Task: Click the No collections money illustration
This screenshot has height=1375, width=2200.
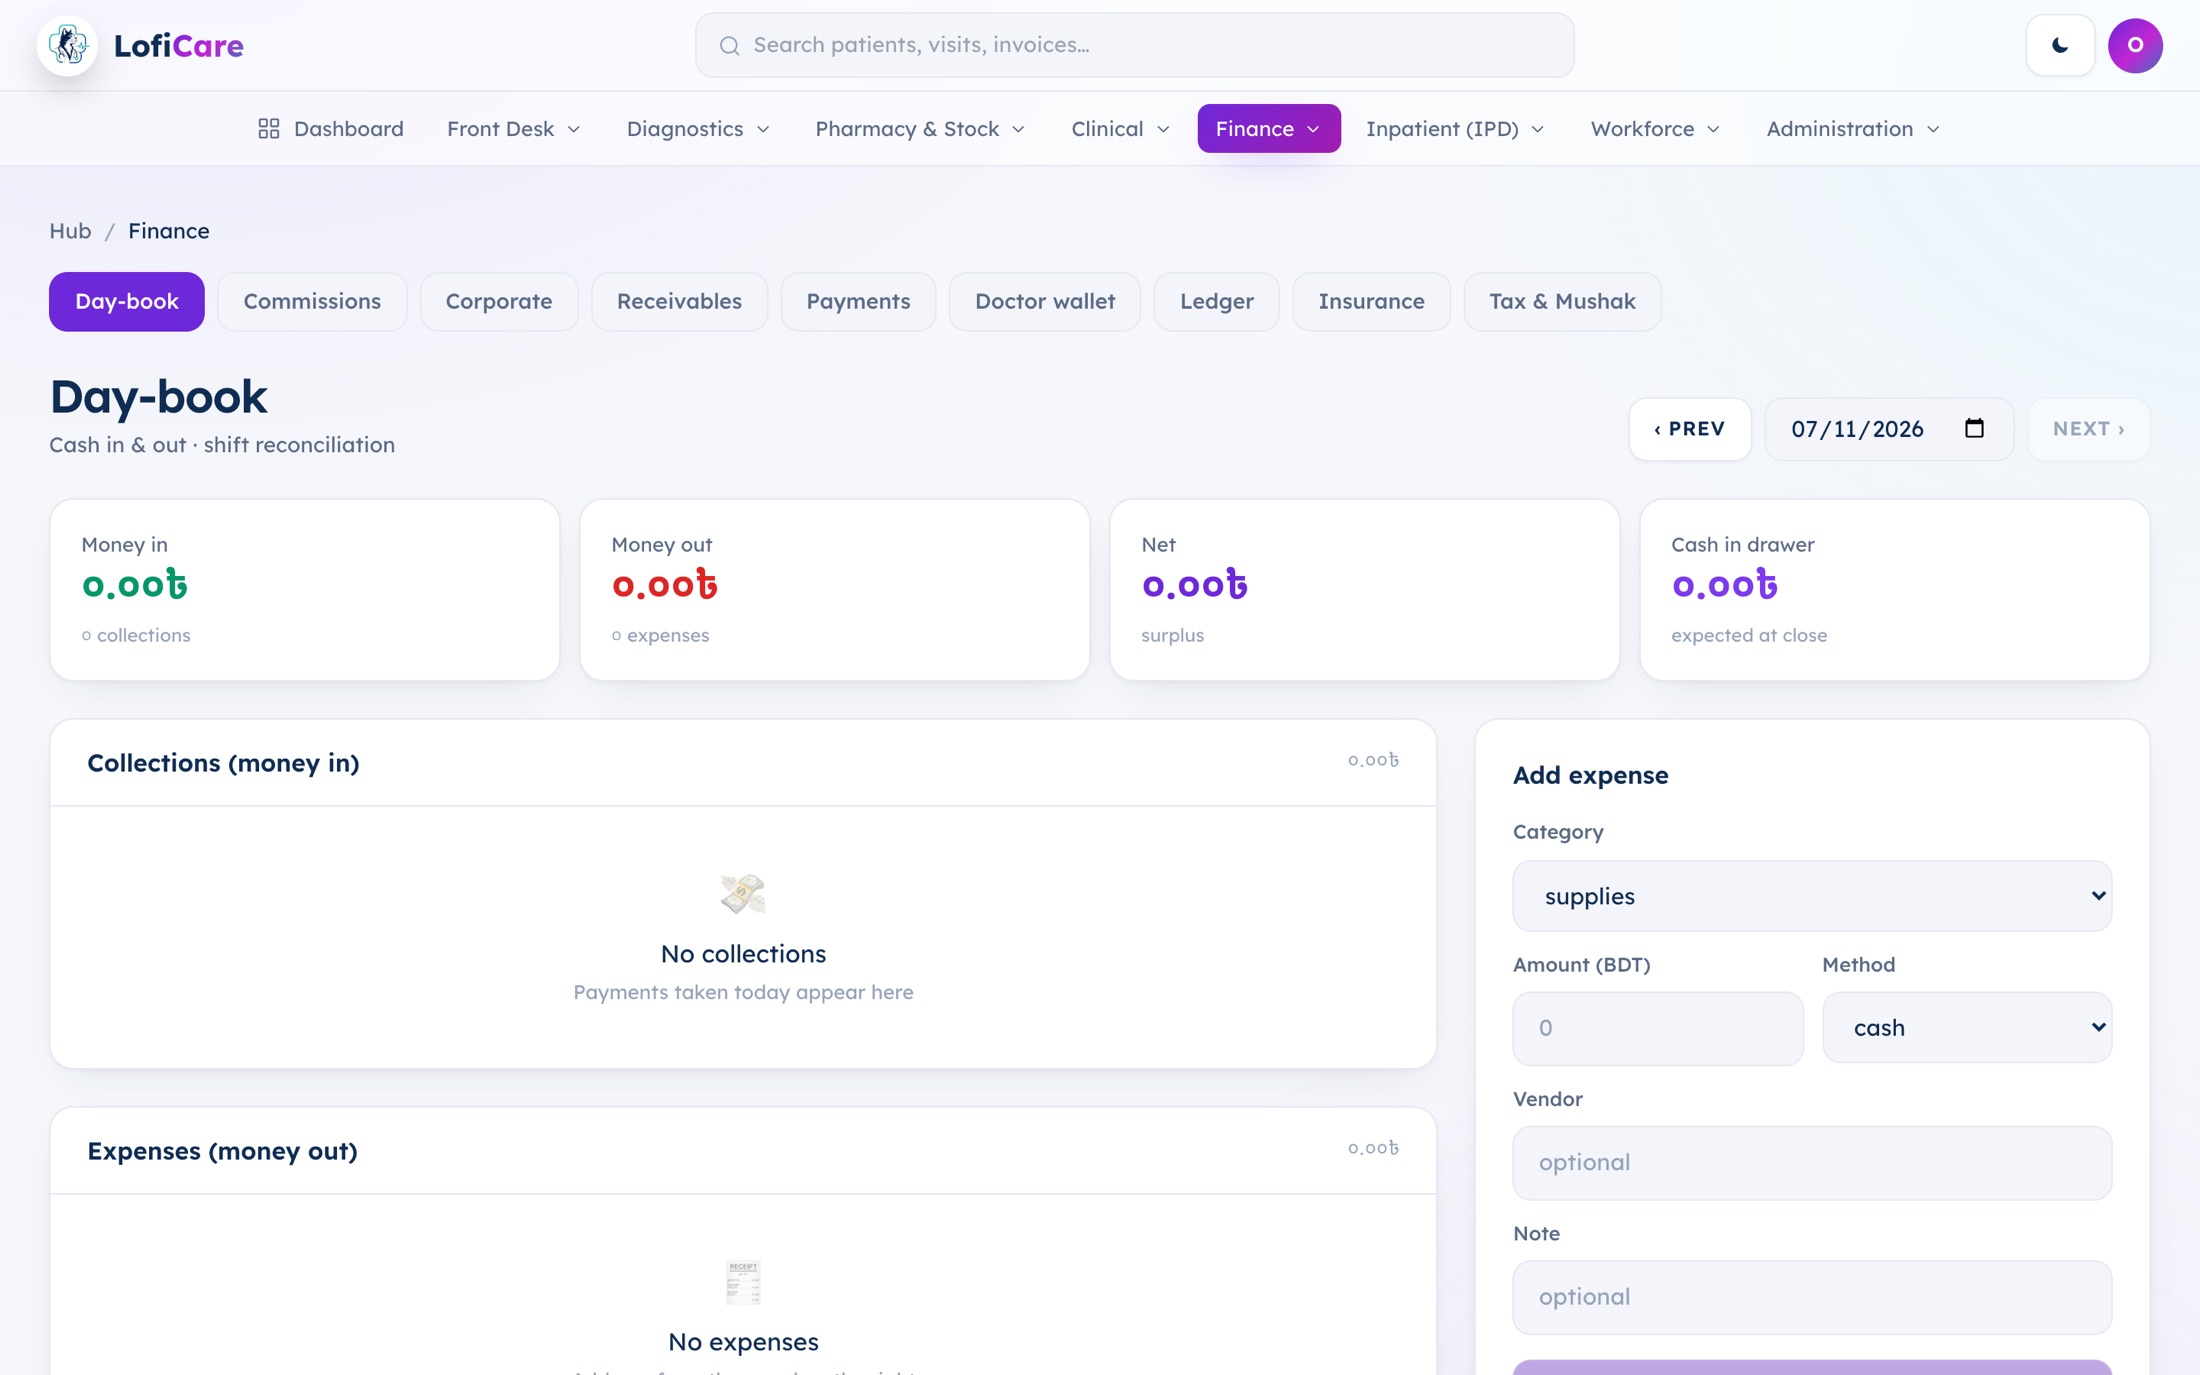Action: click(x=743, y=893)
